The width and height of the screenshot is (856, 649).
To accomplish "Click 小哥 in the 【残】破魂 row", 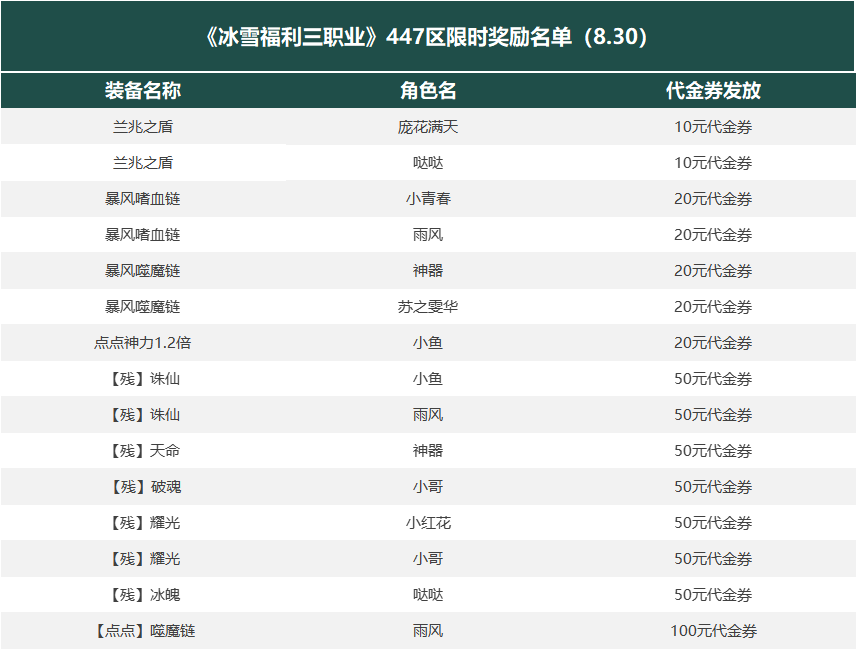I will [x=428, y=487].
